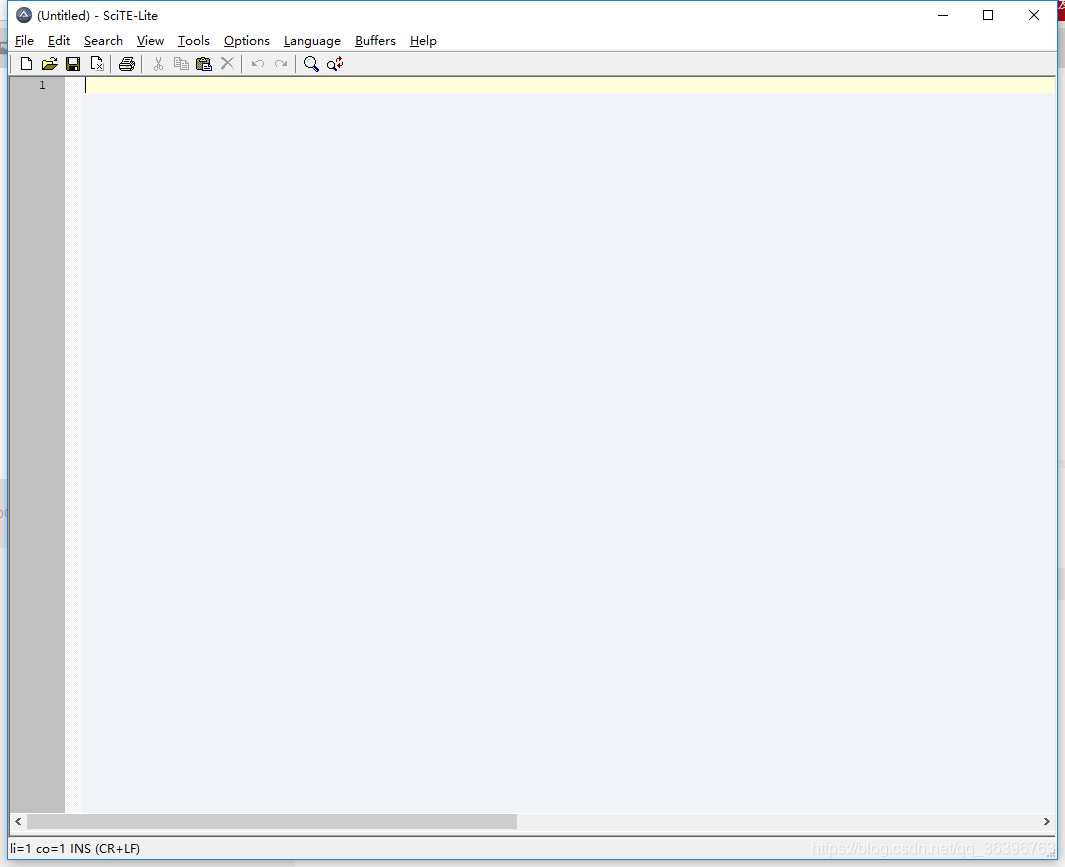Click the Undo arrow icon
Screen dimensions: 1065x867
click(x=257, y=64)
